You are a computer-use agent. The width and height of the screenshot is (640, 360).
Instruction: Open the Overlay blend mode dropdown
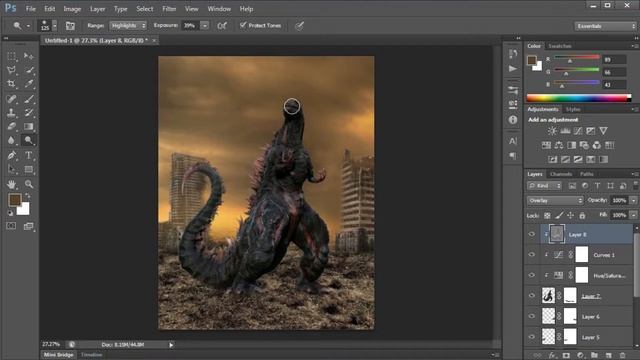coord(555,200)
